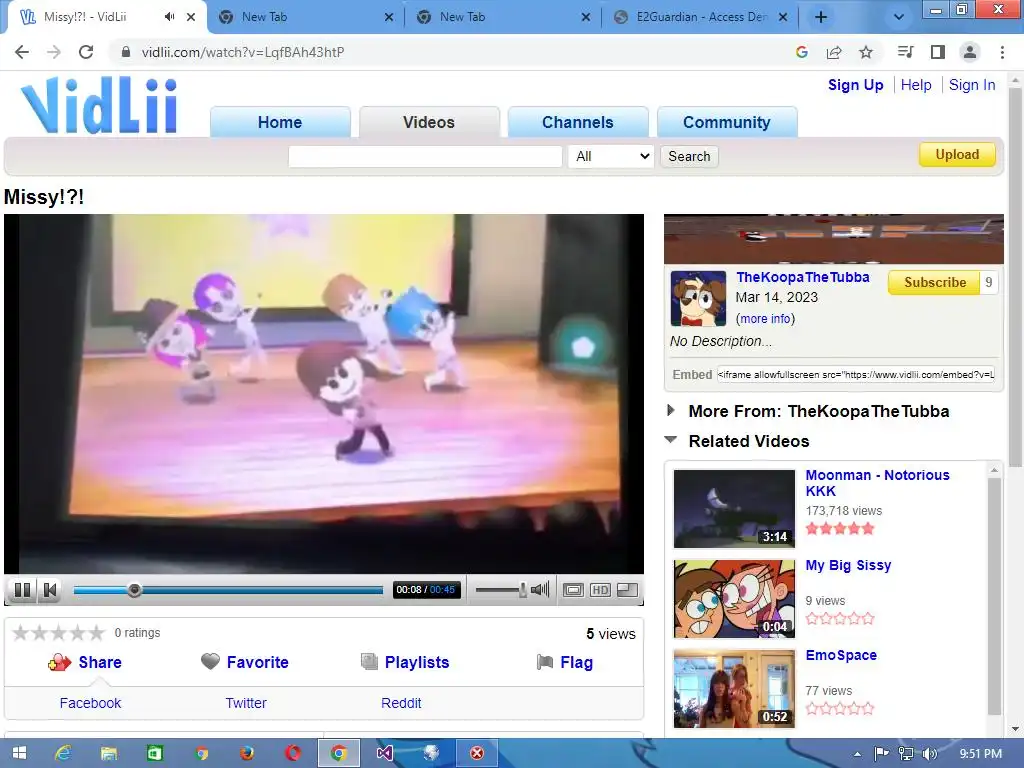Open the Chrome profile avatar

(970, 52)
